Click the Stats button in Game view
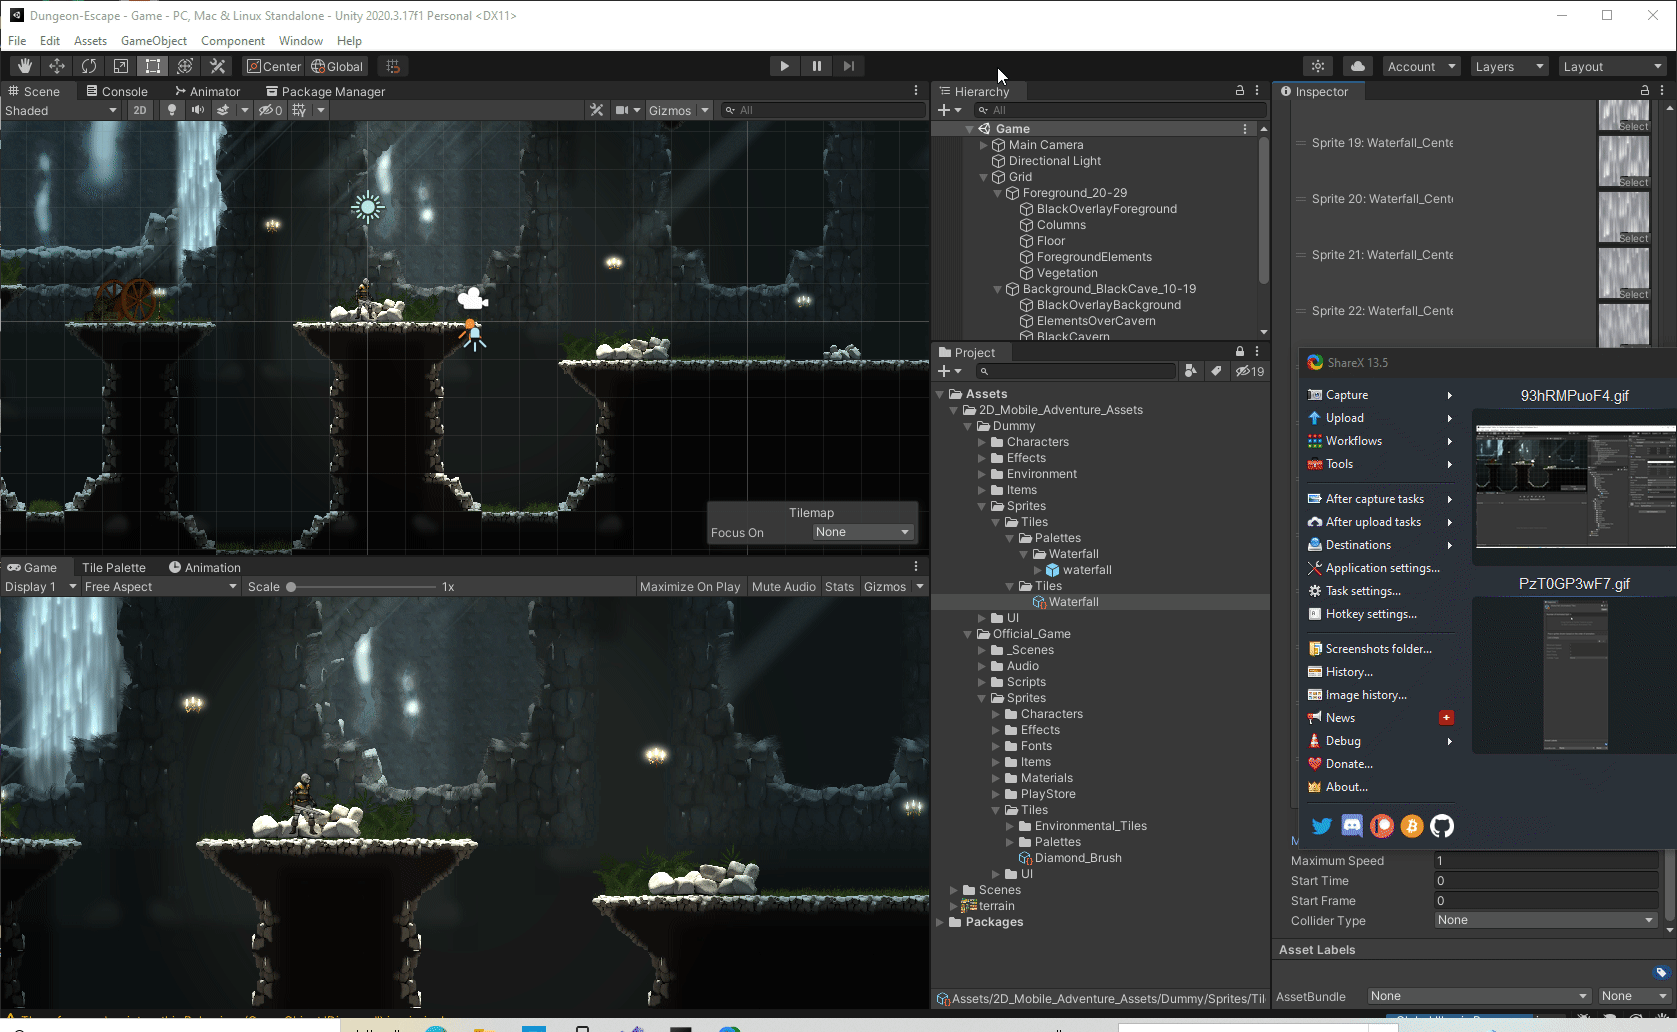The height and width of the screenshot is (1032, 1677). click(x=840, y=587)
